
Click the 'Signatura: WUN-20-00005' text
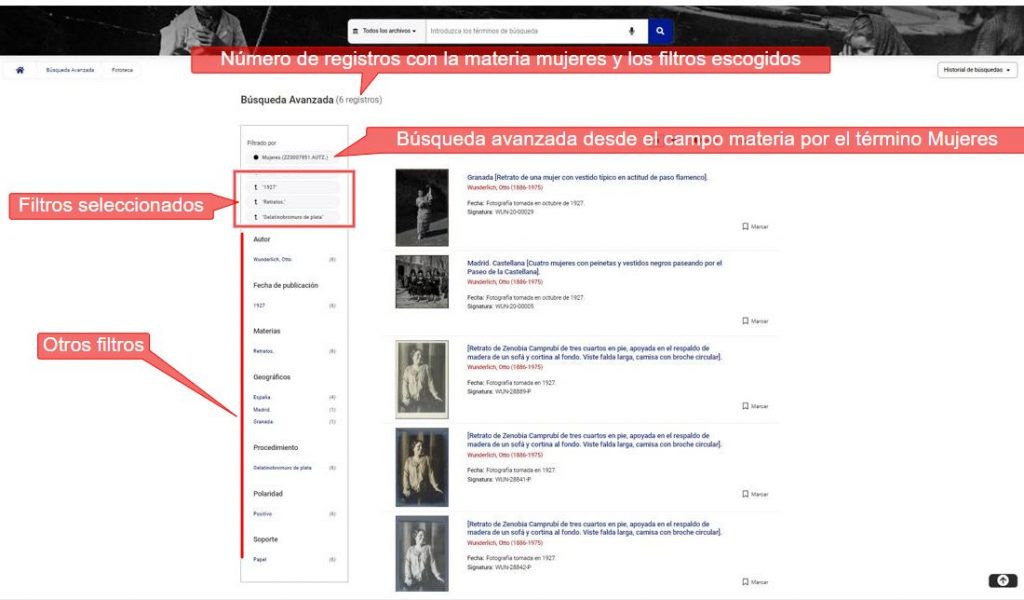click(500, 306)
